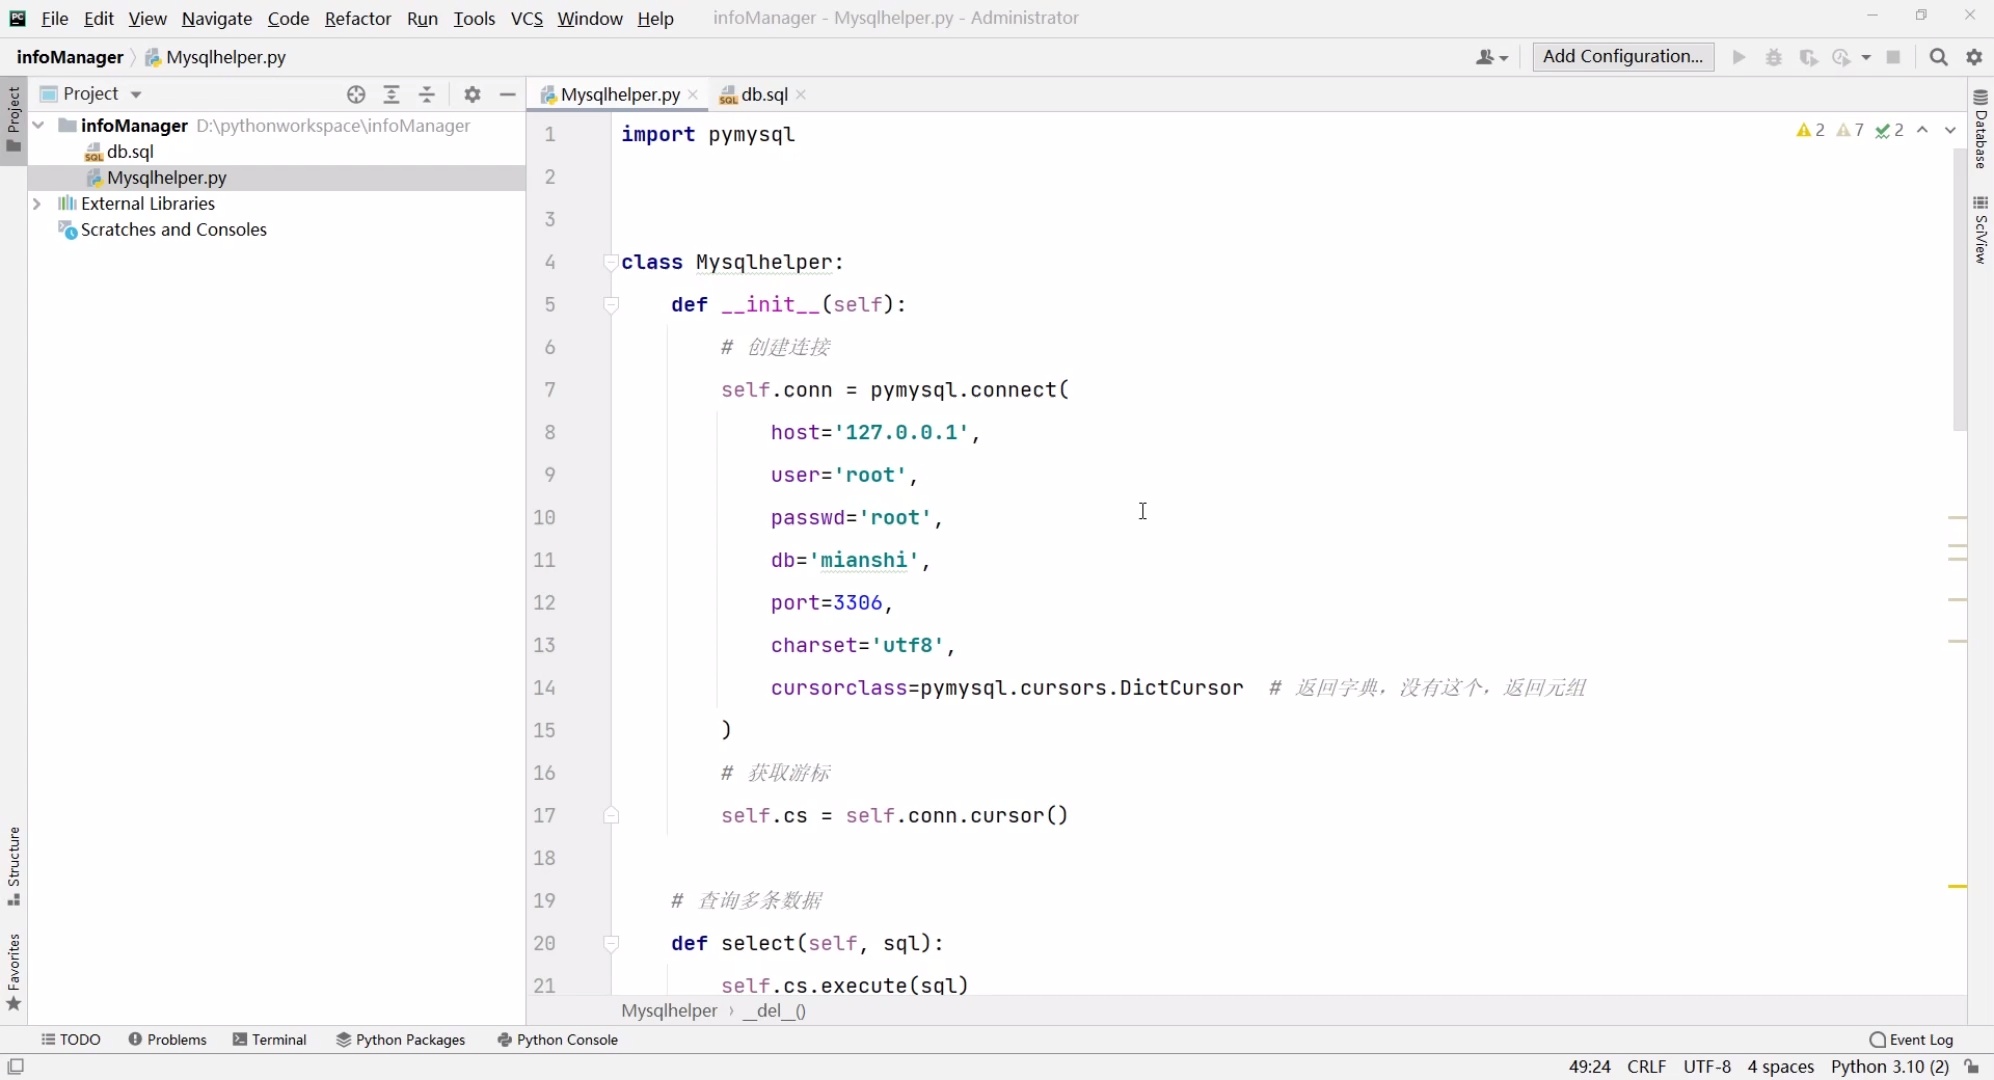Click Collapse All in Project panel
The image size is (1994, 1080).
tap(427, 94)
